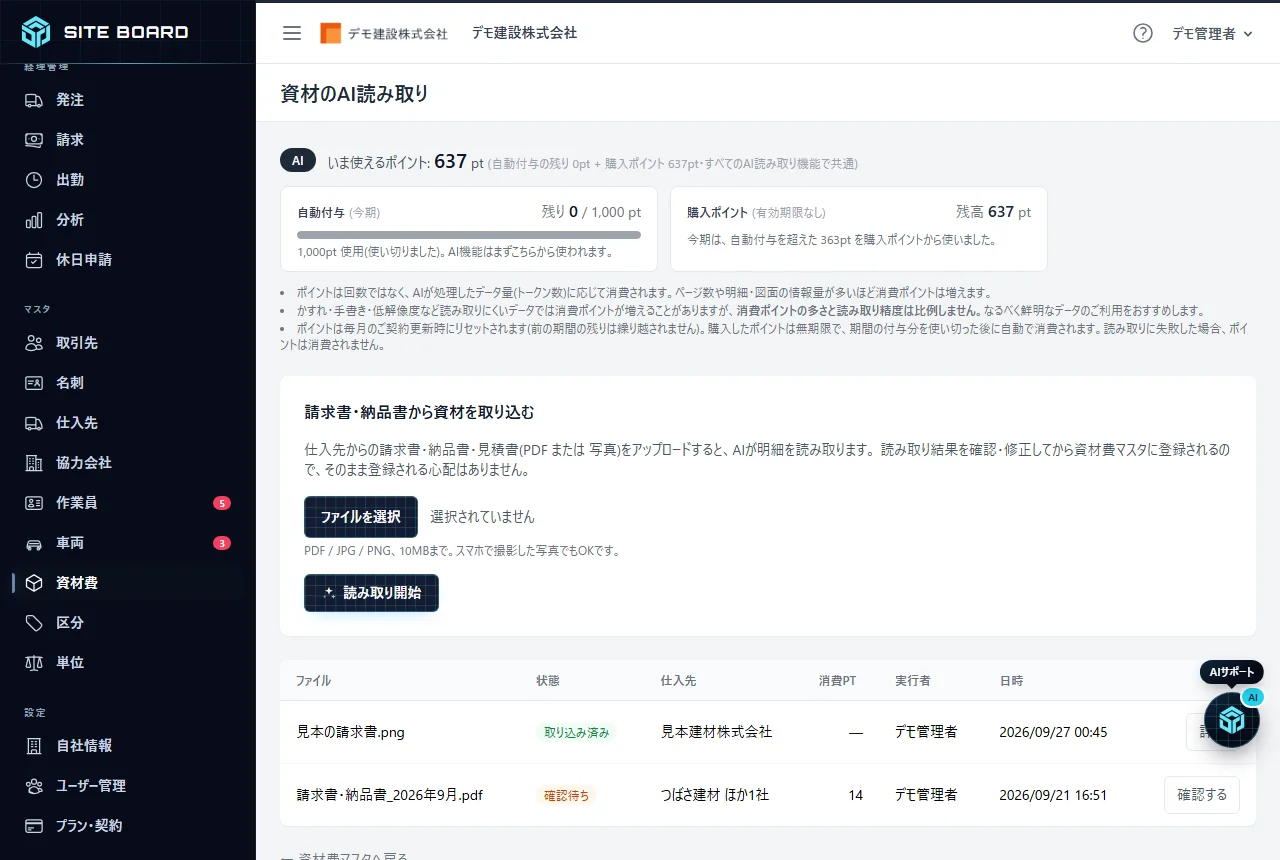Viewport: 1280px width, 860px height.
Task: Click the red badge 5 beside 作業員
Action: pyautogui.click(x=222, y=503)
